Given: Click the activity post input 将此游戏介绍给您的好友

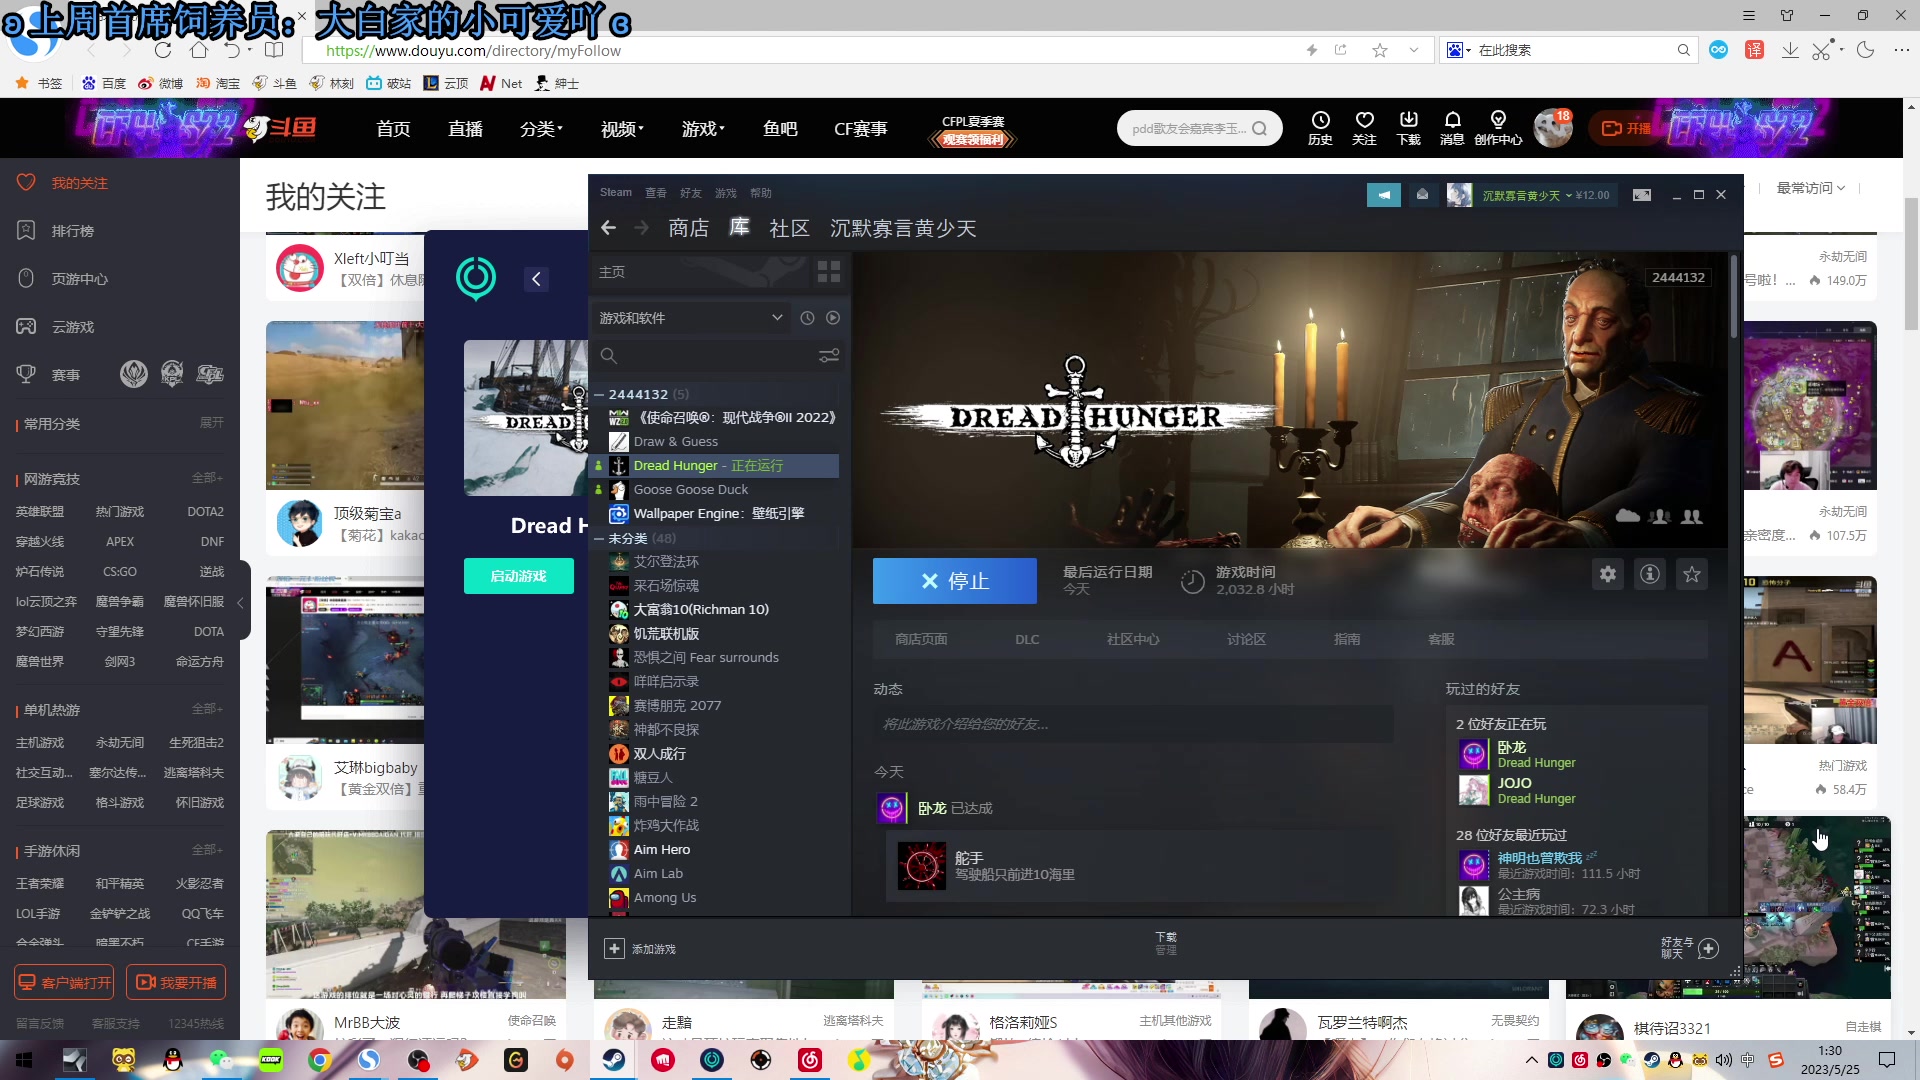Looking at the screenshot, I should [x=1133, y=724].
